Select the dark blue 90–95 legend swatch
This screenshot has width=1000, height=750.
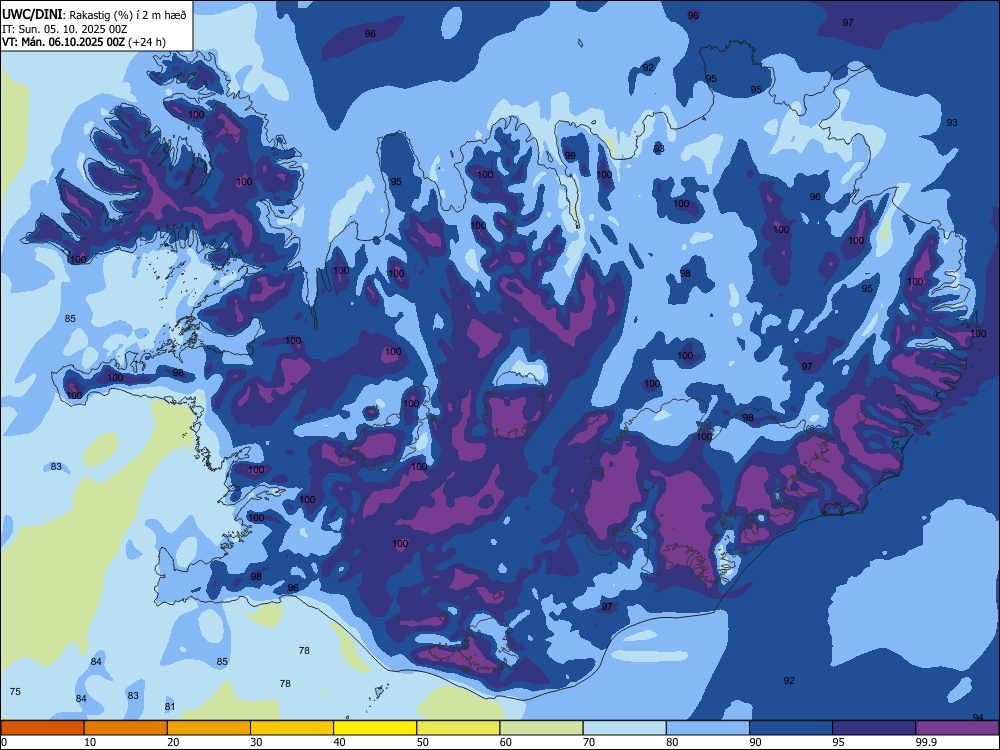click(791, 728)
